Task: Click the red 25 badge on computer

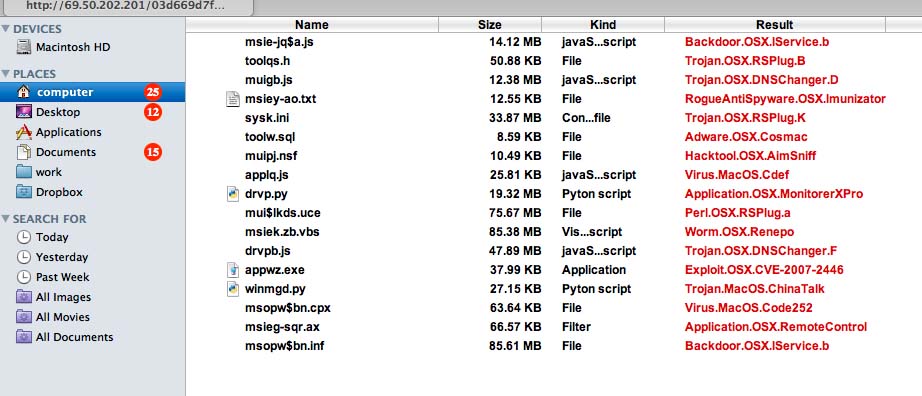Action: [x=153, y=92]
